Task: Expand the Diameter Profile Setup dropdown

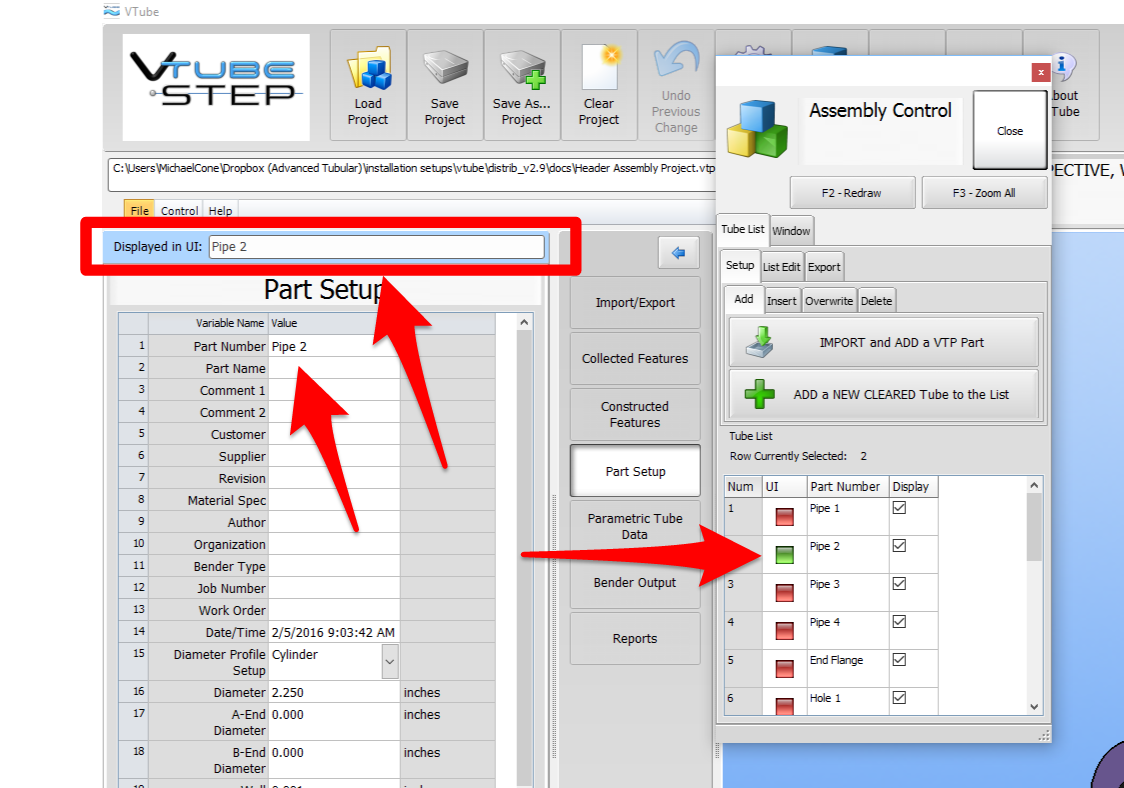Action: coord(389,661)
